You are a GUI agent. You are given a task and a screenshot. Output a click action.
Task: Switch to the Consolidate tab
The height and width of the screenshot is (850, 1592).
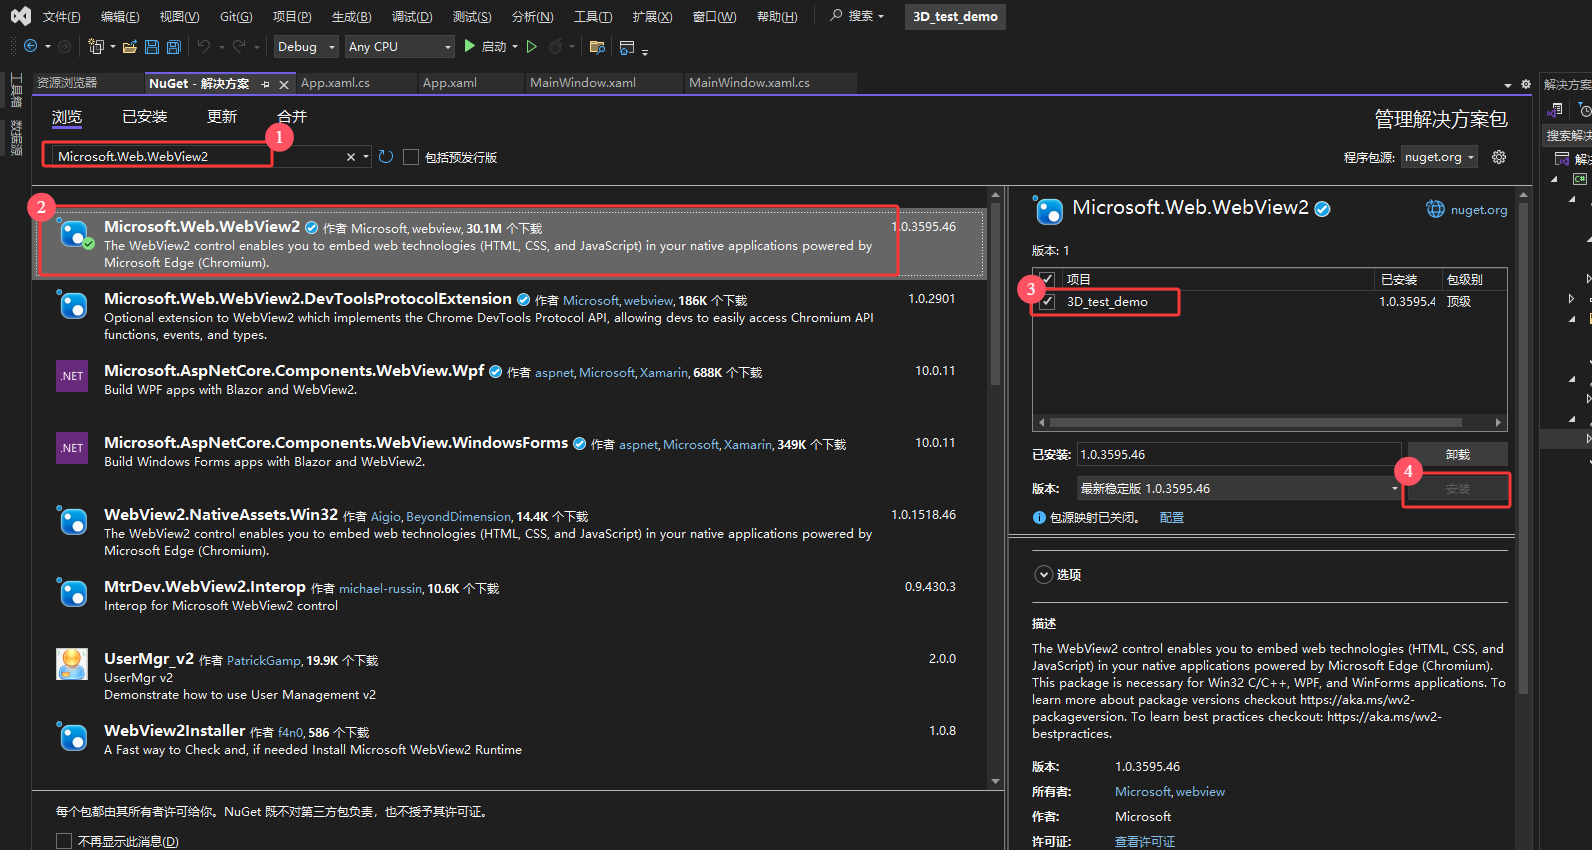pos(292,117)
